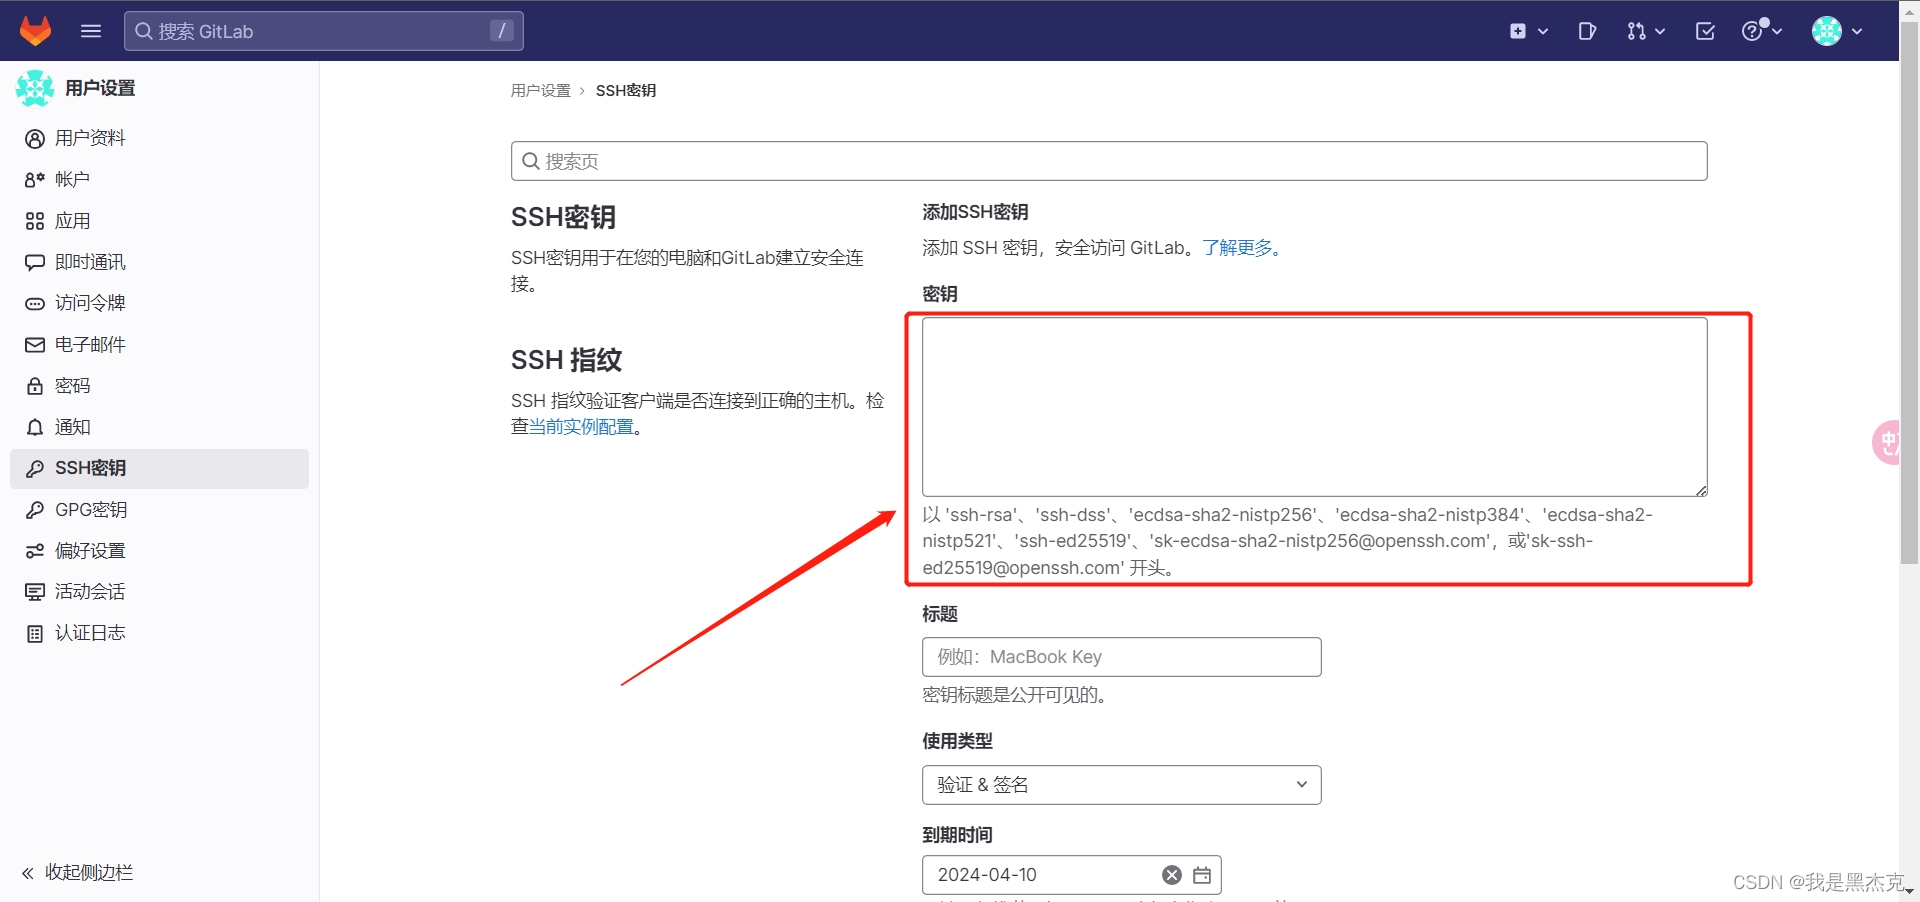Open the hamburger main menu
The height and width of the screenshot is (902, 1920).
point(91,31)
